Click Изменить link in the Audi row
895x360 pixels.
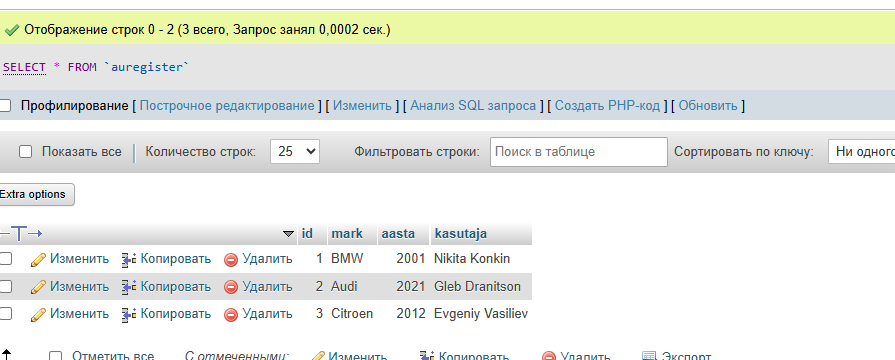pos(79,286)
